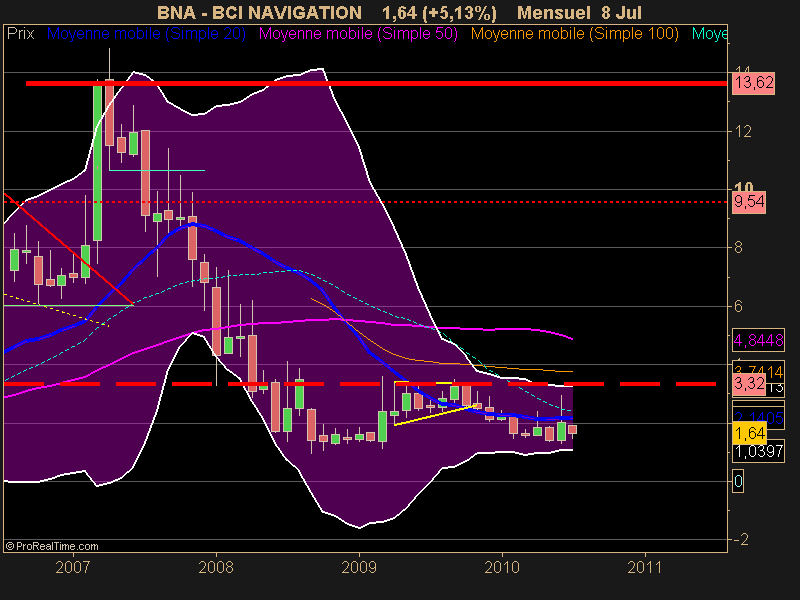800x600 pixels.
Task: Click the blue "2,1405" moving average value
Action: (x=758, y=417)
